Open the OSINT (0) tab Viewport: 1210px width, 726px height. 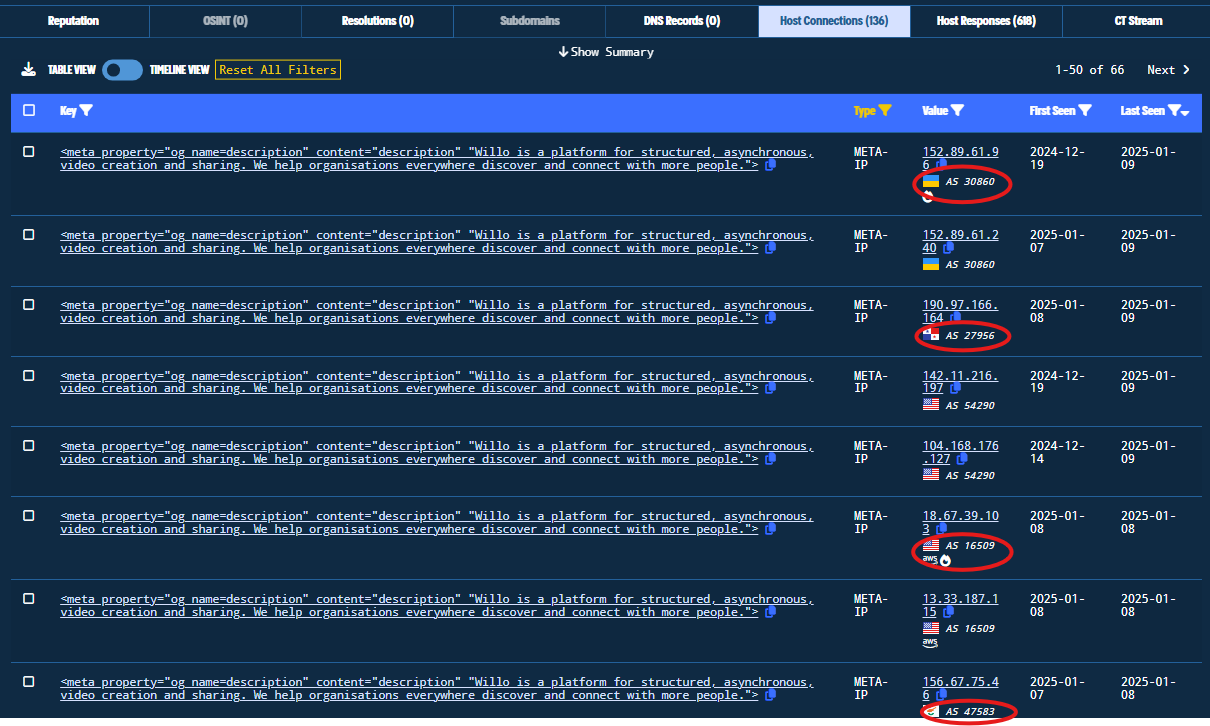pos(225,21)
